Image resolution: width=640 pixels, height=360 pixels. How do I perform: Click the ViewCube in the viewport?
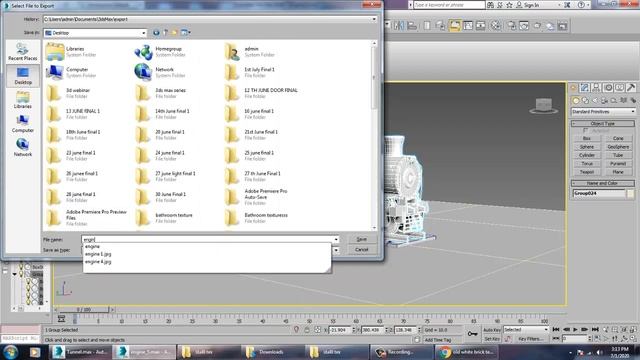pyautogui.click(x=544, y=106)
